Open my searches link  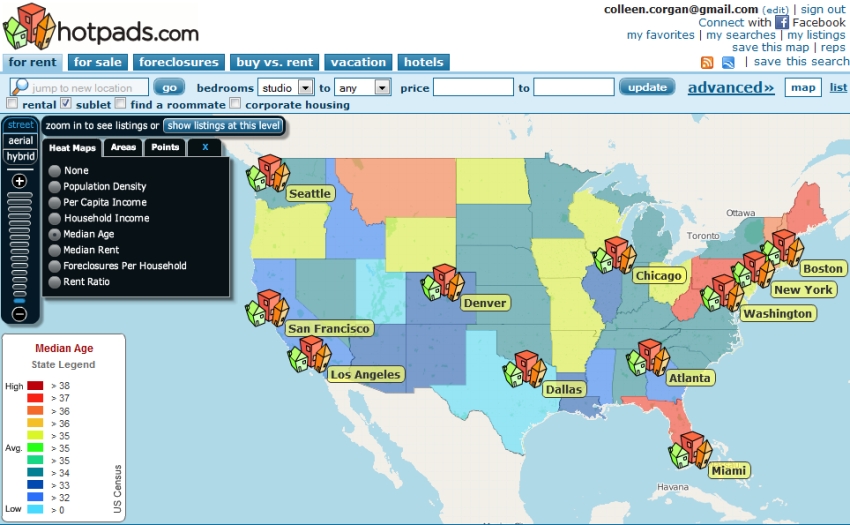(740, 35)
